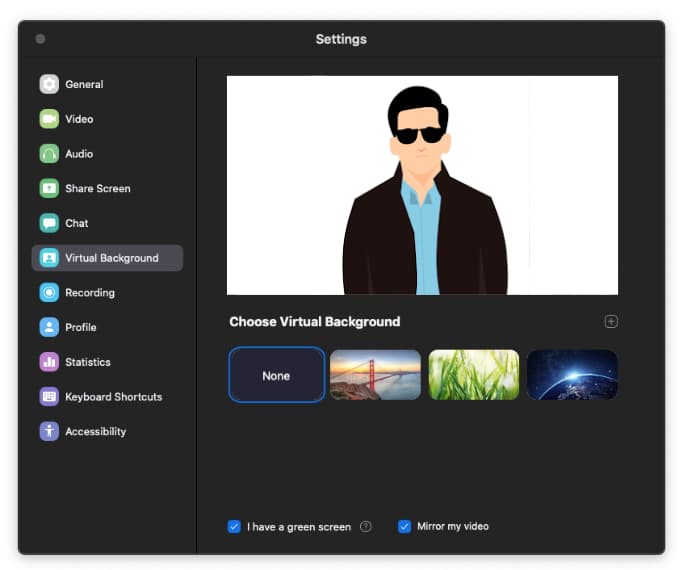Select the Virtual Background label
683x570 pixels.
pos(112,258)
